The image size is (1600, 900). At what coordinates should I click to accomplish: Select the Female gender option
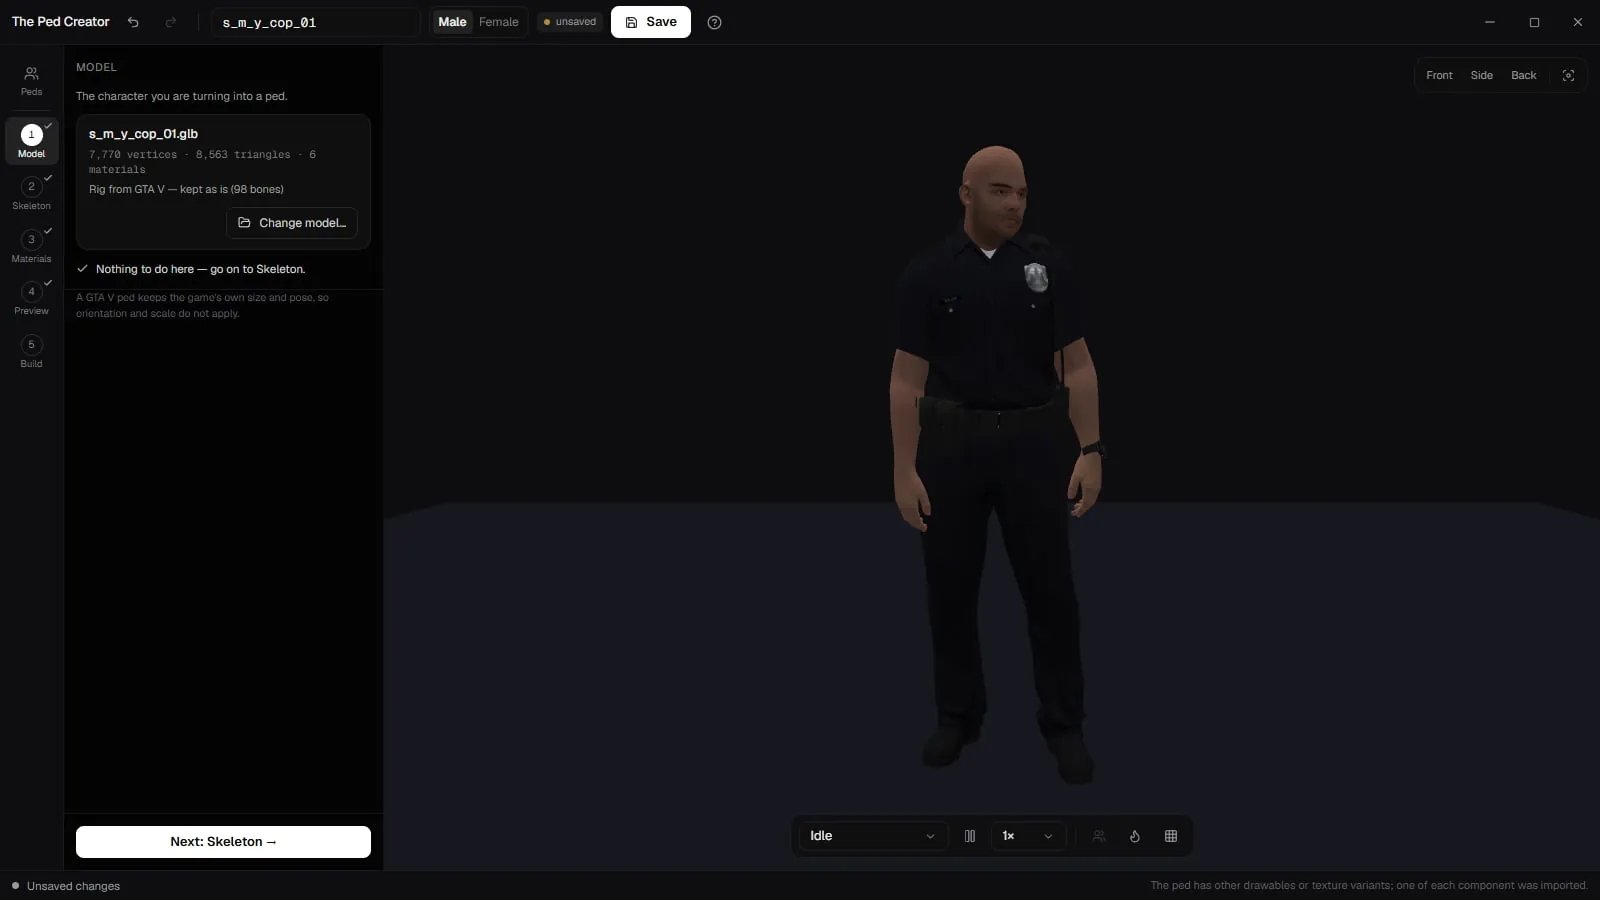[x=498, y=22]
